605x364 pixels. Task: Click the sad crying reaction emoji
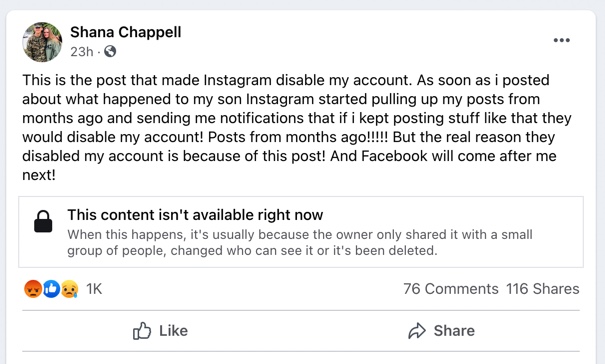tap(69, 289)
